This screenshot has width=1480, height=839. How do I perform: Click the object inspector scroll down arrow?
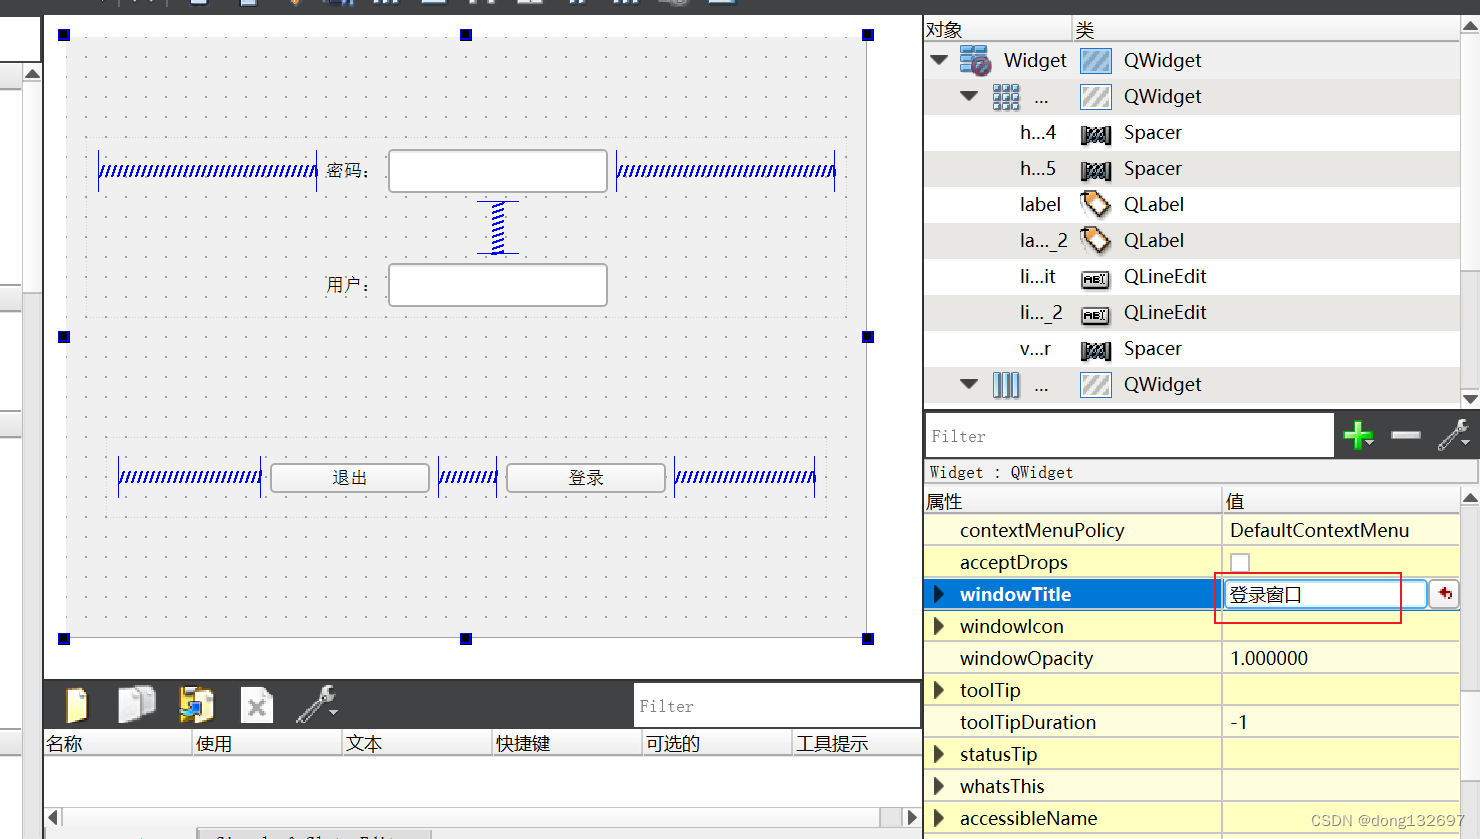[x=1470, y=397]
